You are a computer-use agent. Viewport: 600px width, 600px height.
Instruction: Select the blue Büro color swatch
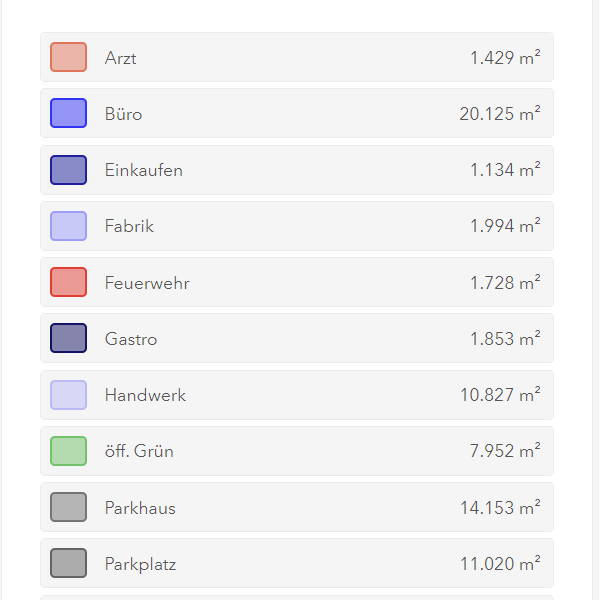click(68, 113)
